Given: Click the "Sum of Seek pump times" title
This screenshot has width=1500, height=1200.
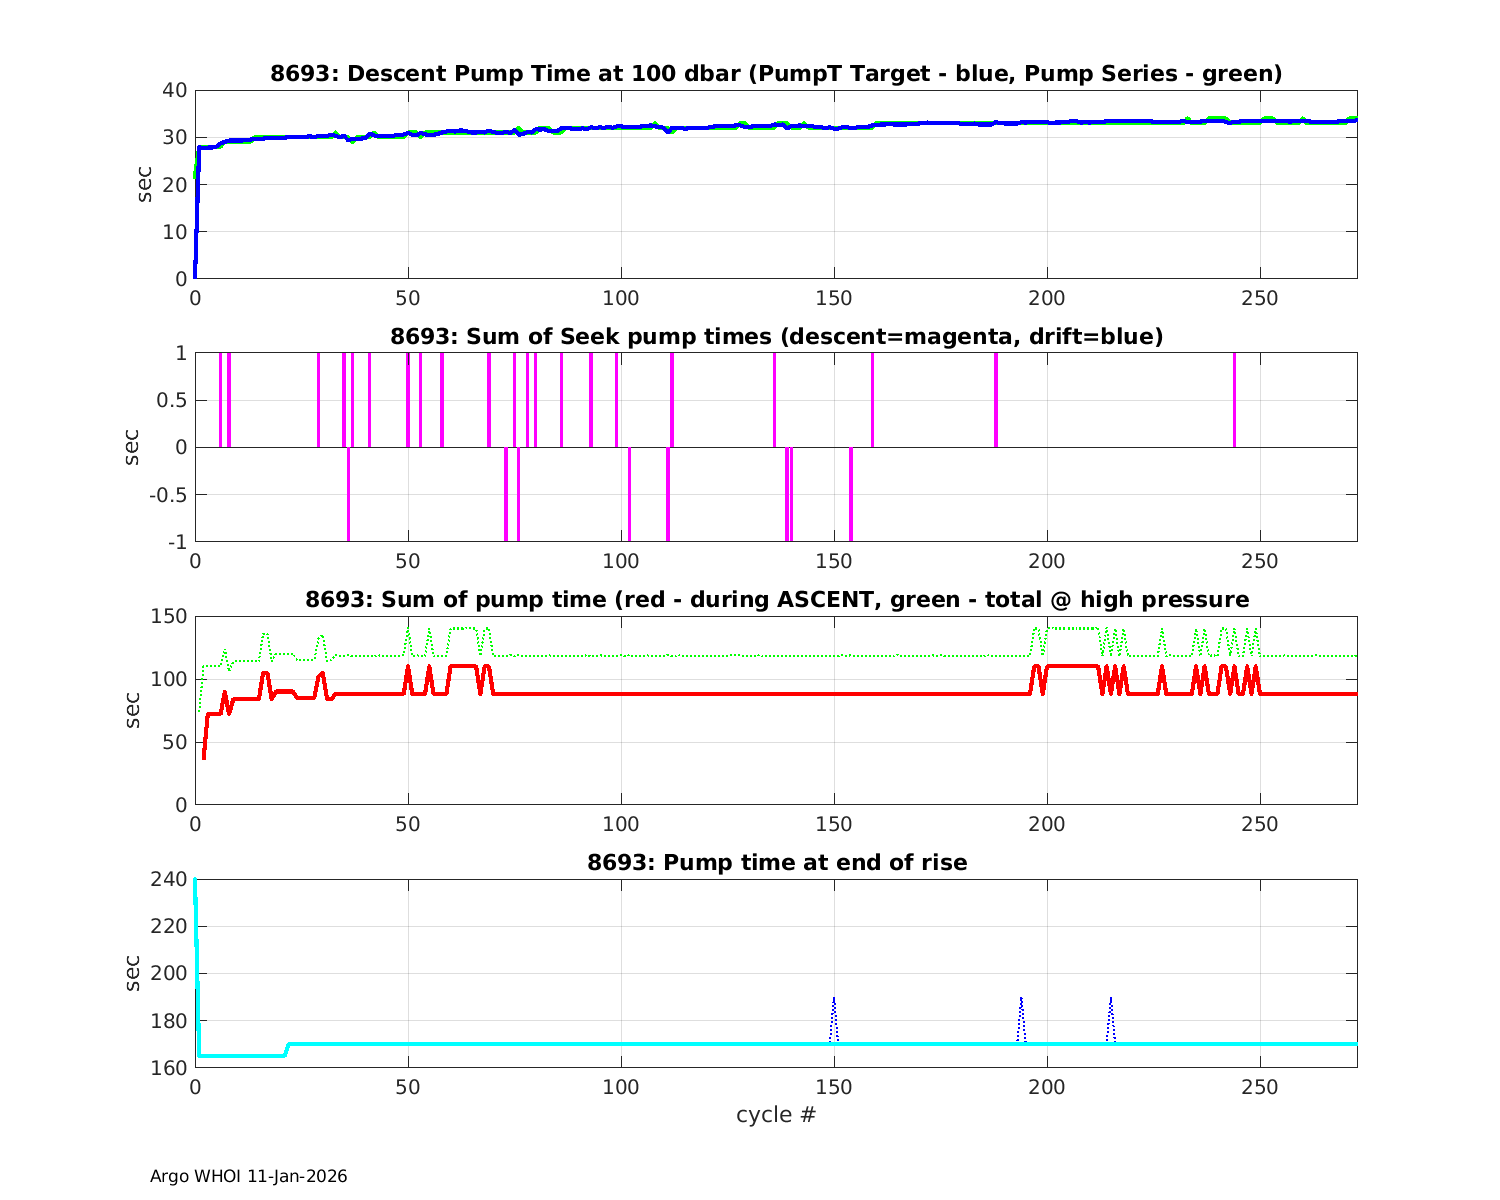Looking at the screenshot, I should 776,337.
